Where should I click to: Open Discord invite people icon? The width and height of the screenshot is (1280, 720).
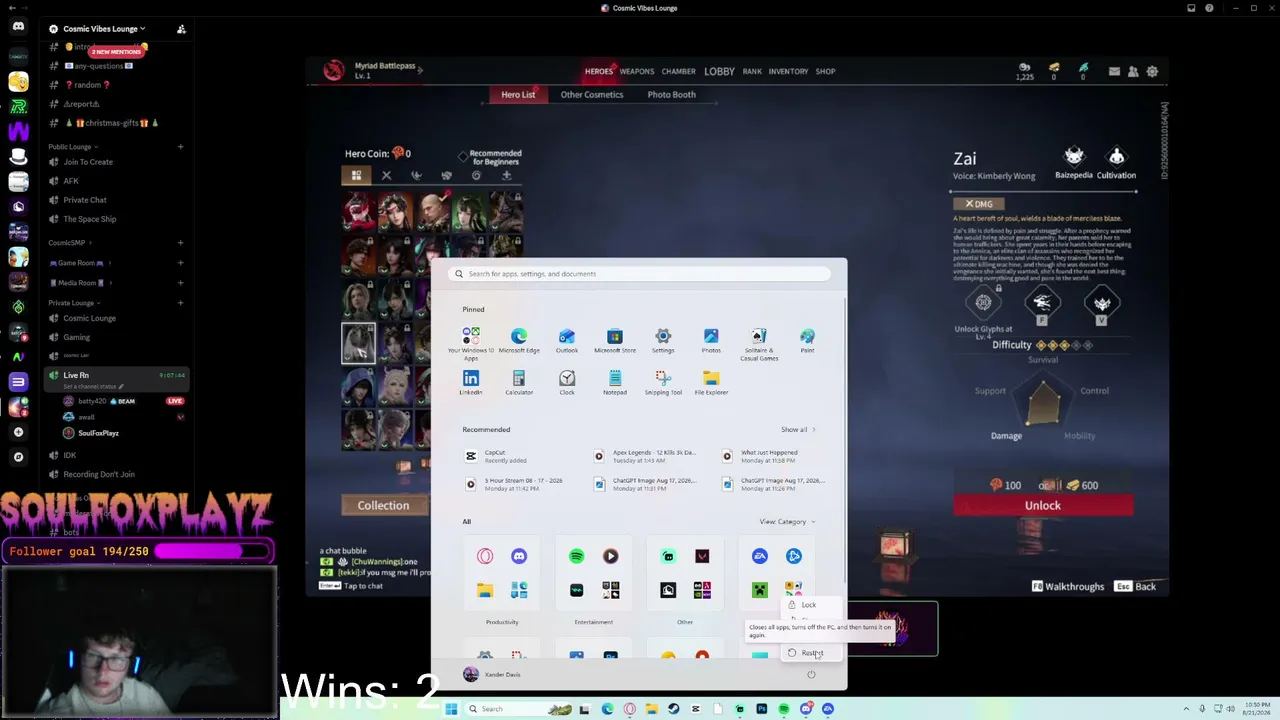coord(181,29)
